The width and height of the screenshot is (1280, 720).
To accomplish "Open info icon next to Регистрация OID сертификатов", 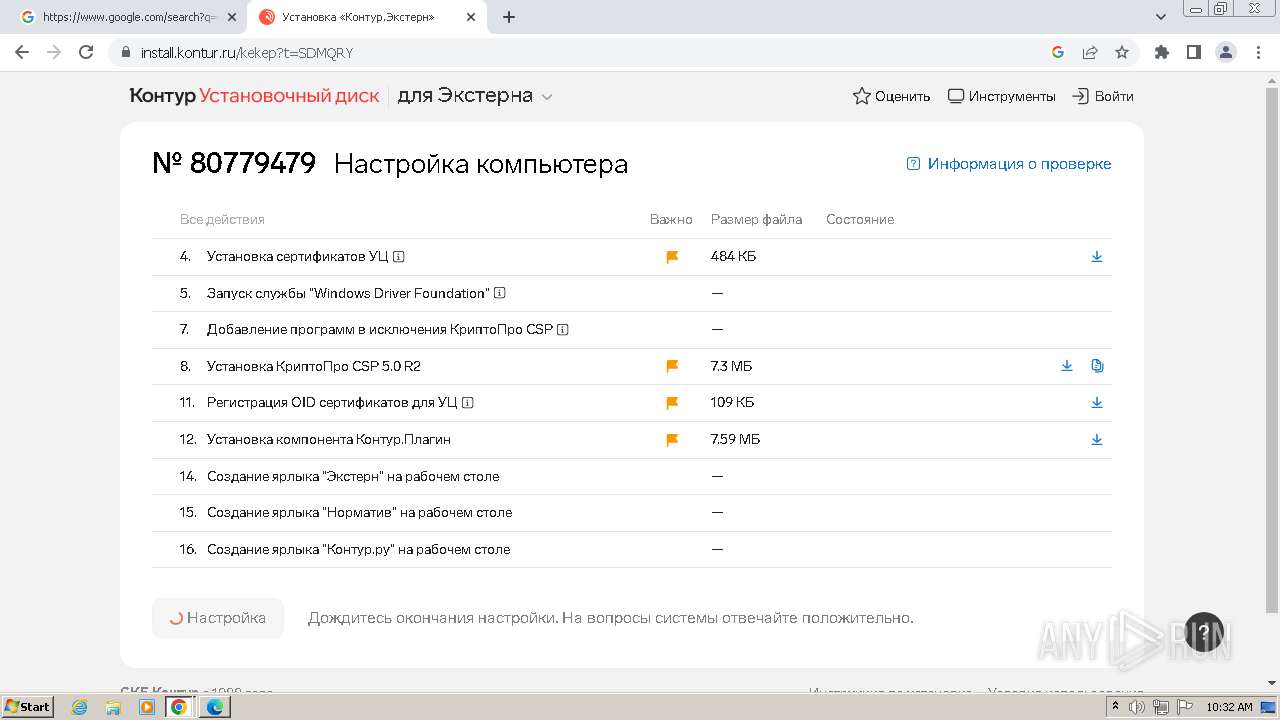I will coord(468,403).
